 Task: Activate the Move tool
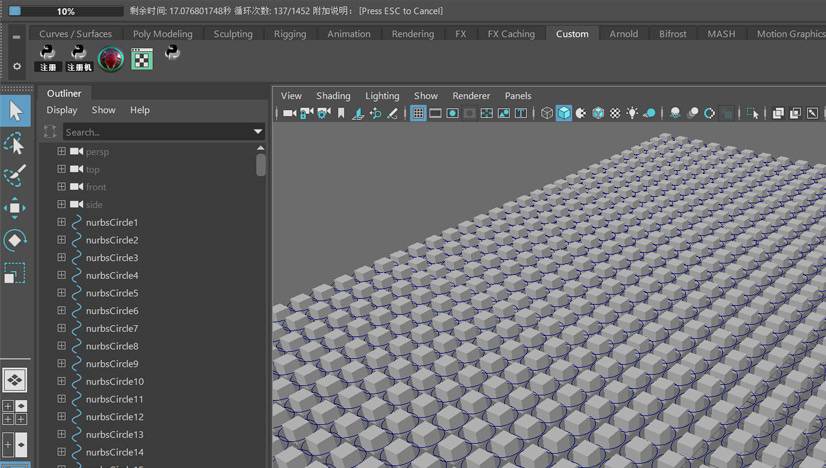(x=15, y=208)
